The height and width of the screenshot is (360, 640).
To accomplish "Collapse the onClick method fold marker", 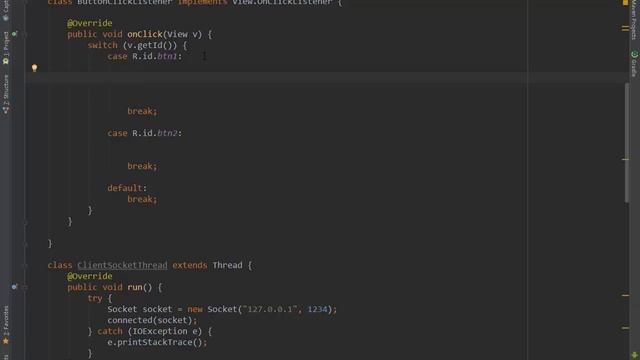I will coord(25,35).
